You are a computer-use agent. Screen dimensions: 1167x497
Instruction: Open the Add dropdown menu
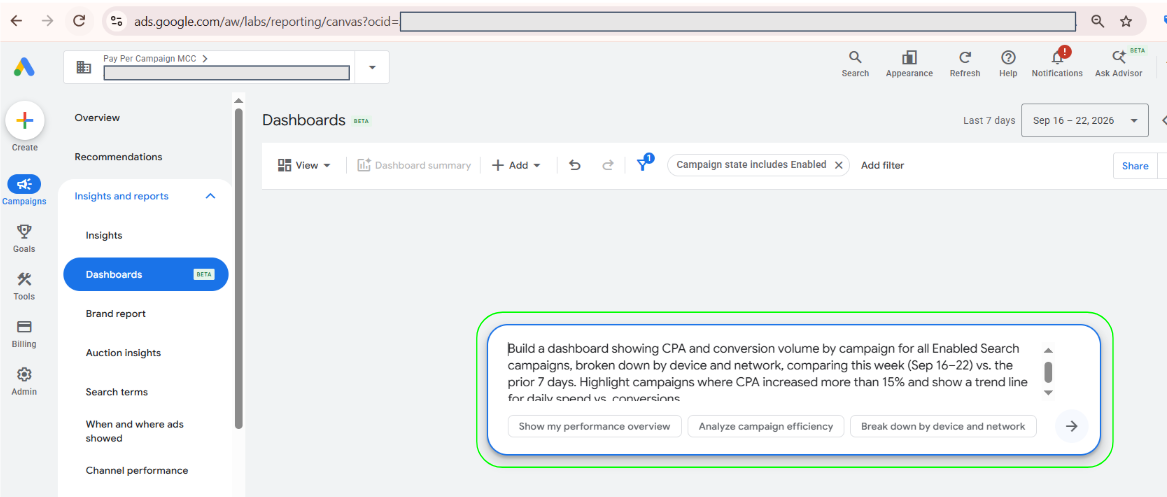coord(515,165)
